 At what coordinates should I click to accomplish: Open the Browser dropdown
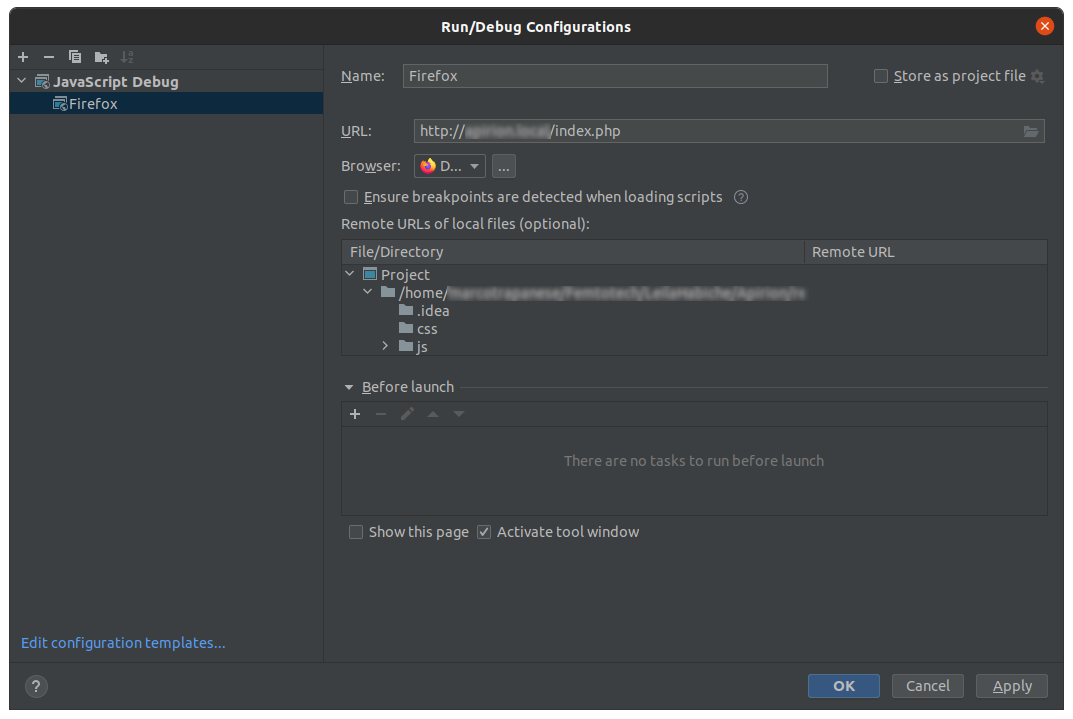tap(450, 166)
